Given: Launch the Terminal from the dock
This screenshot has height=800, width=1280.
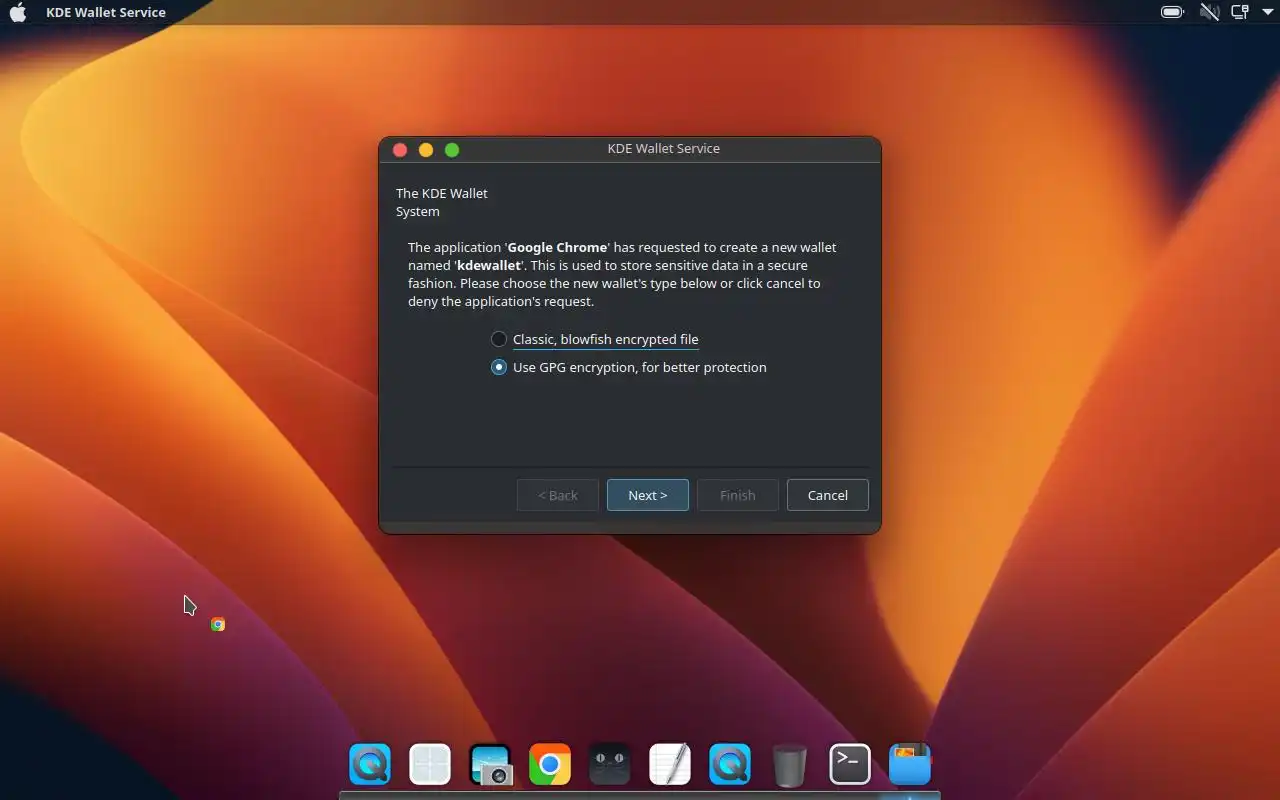Looking at the screenshot, I should 850,765.
